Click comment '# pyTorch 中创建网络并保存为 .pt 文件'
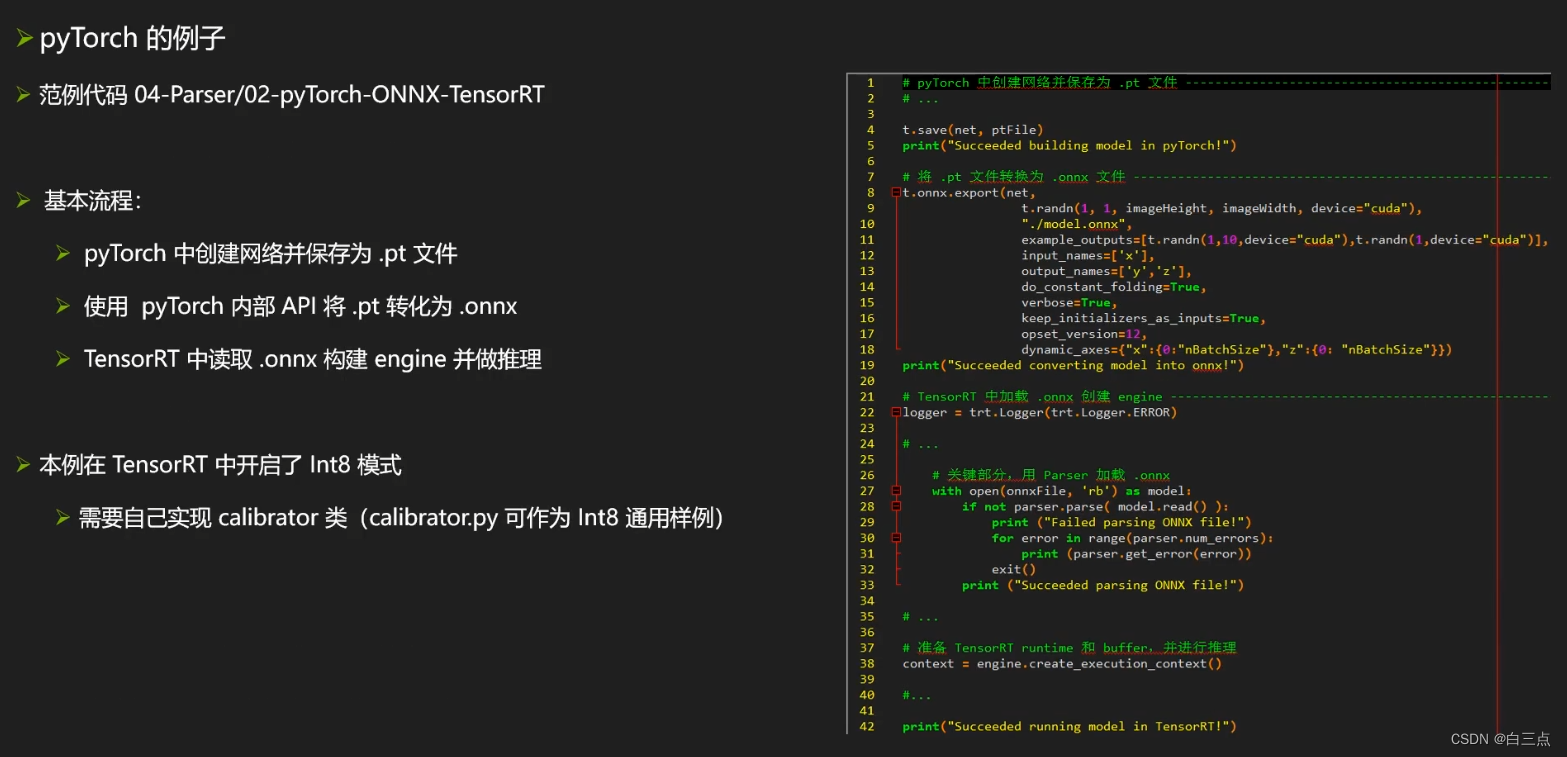The image size is (1567, 757). coord(1039,82)
